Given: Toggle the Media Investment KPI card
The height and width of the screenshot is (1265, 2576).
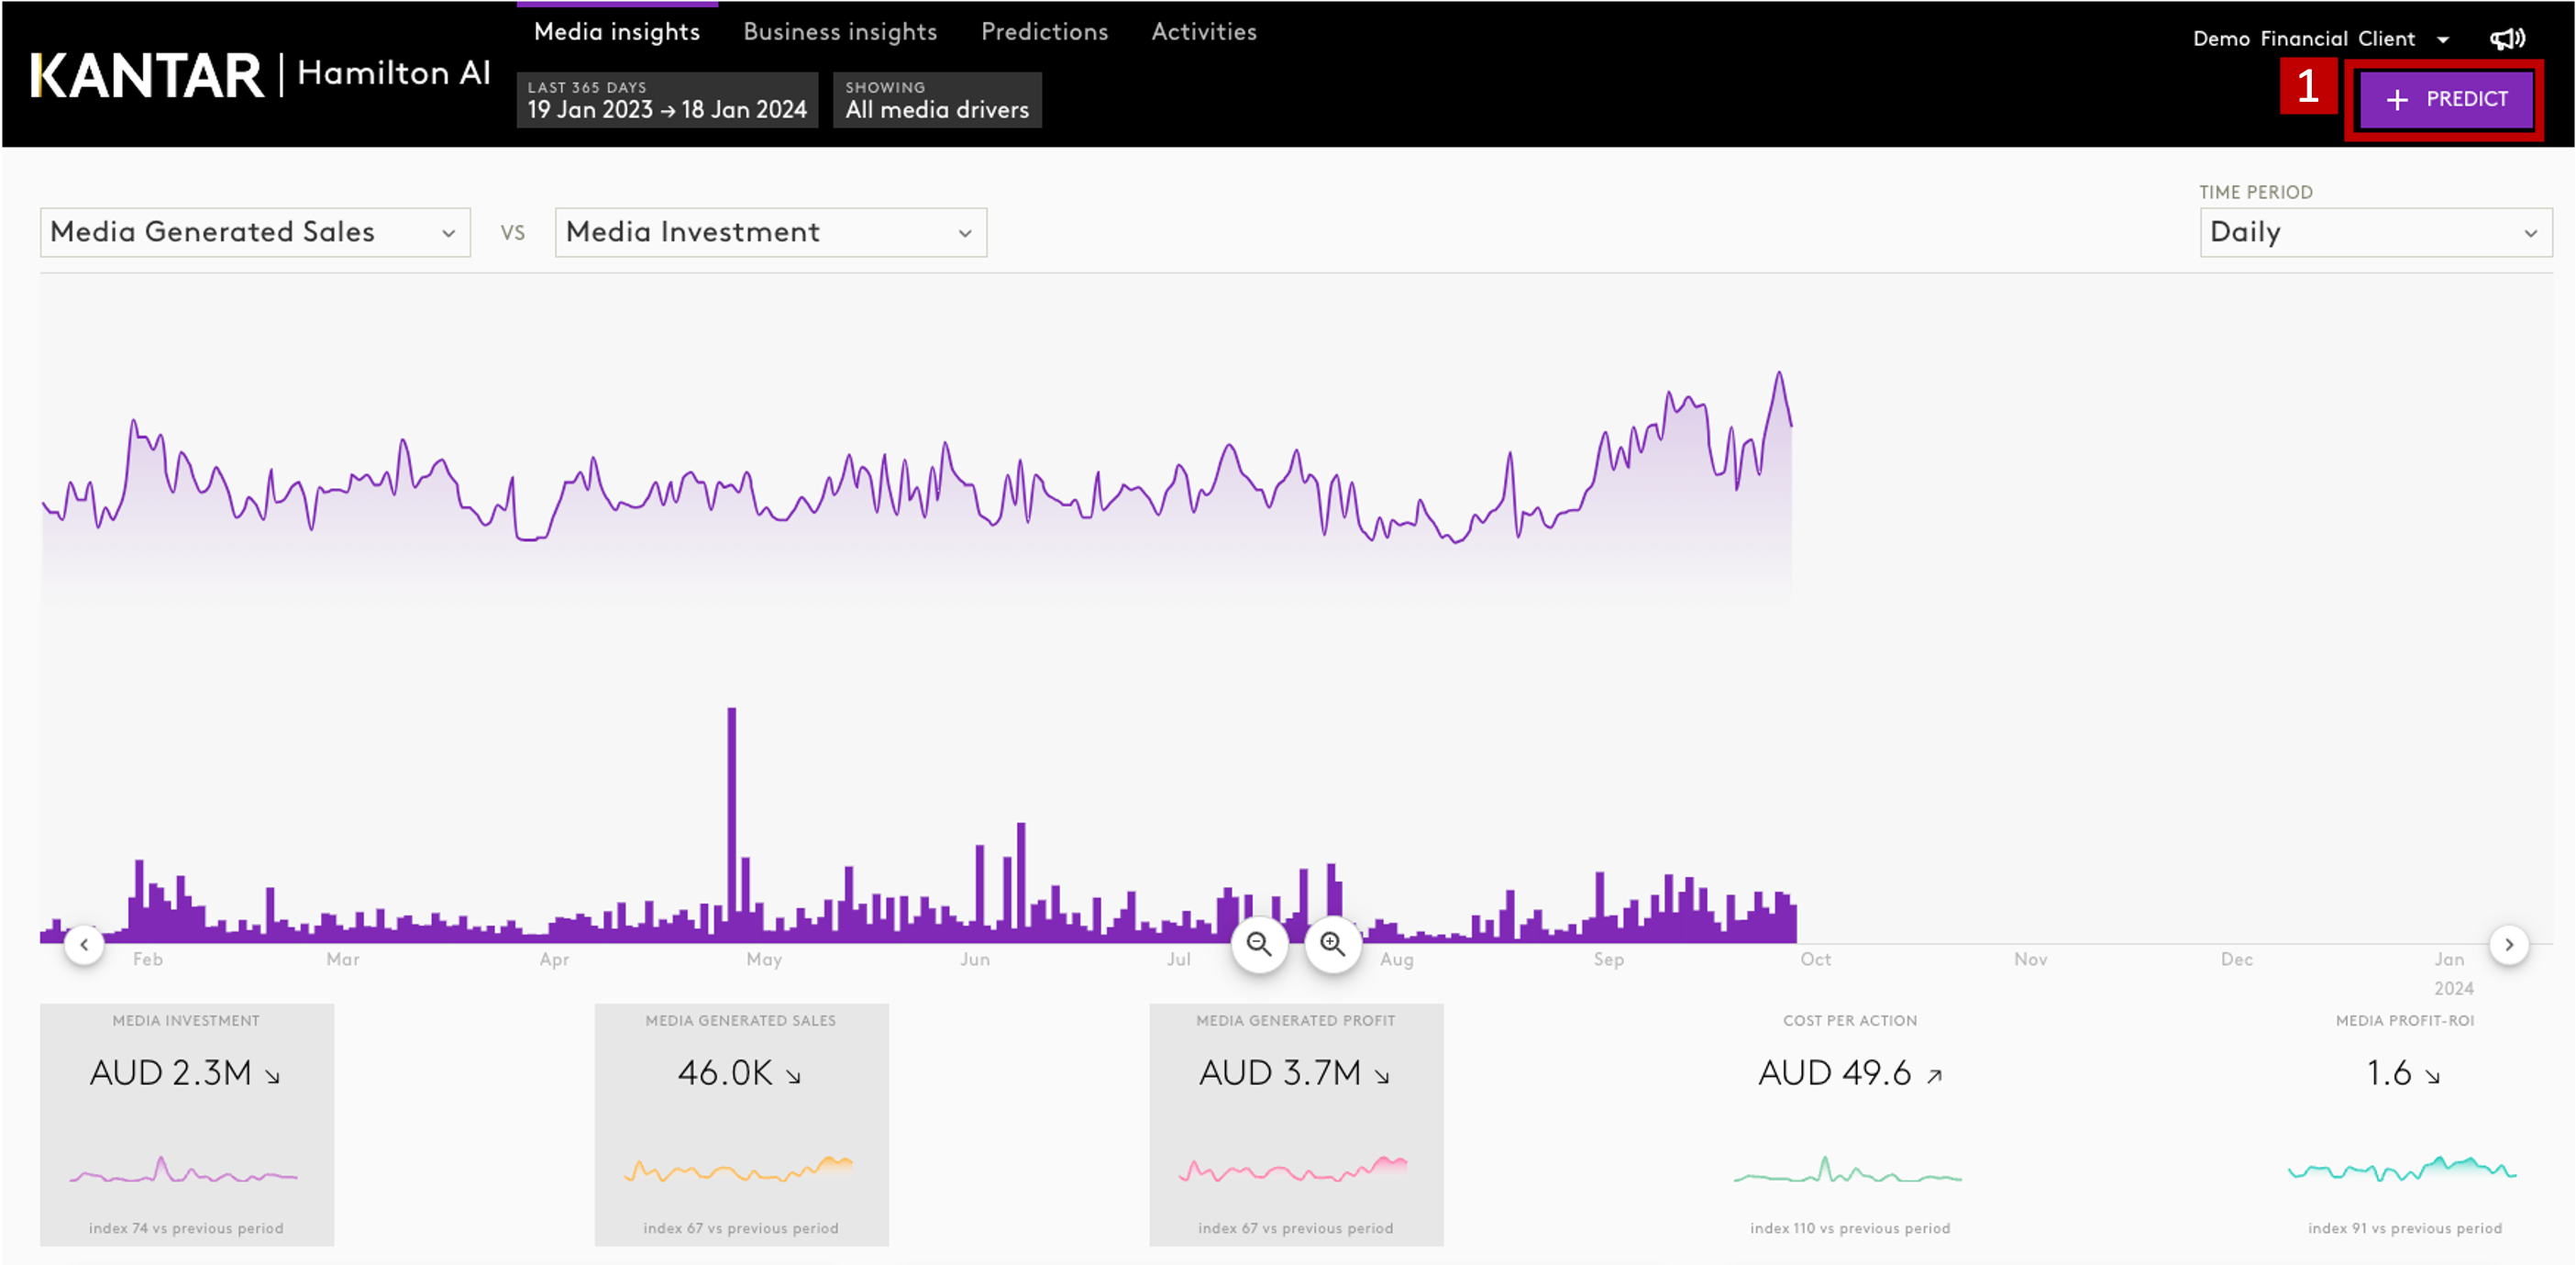Looking at the screenshot, I should (187, 1124).
